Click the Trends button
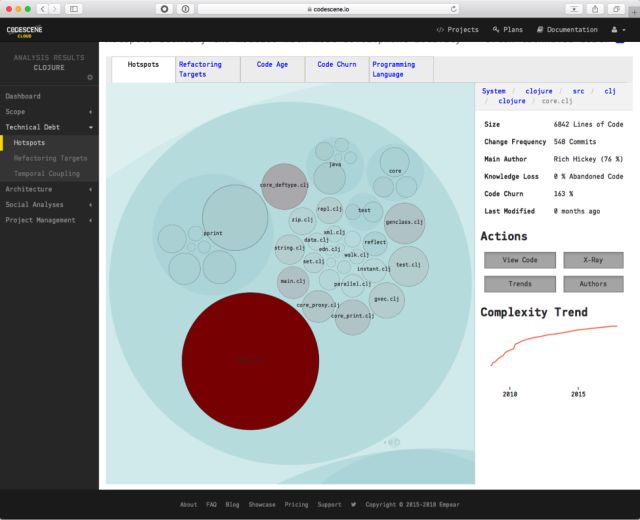 (x=520, y=284)
